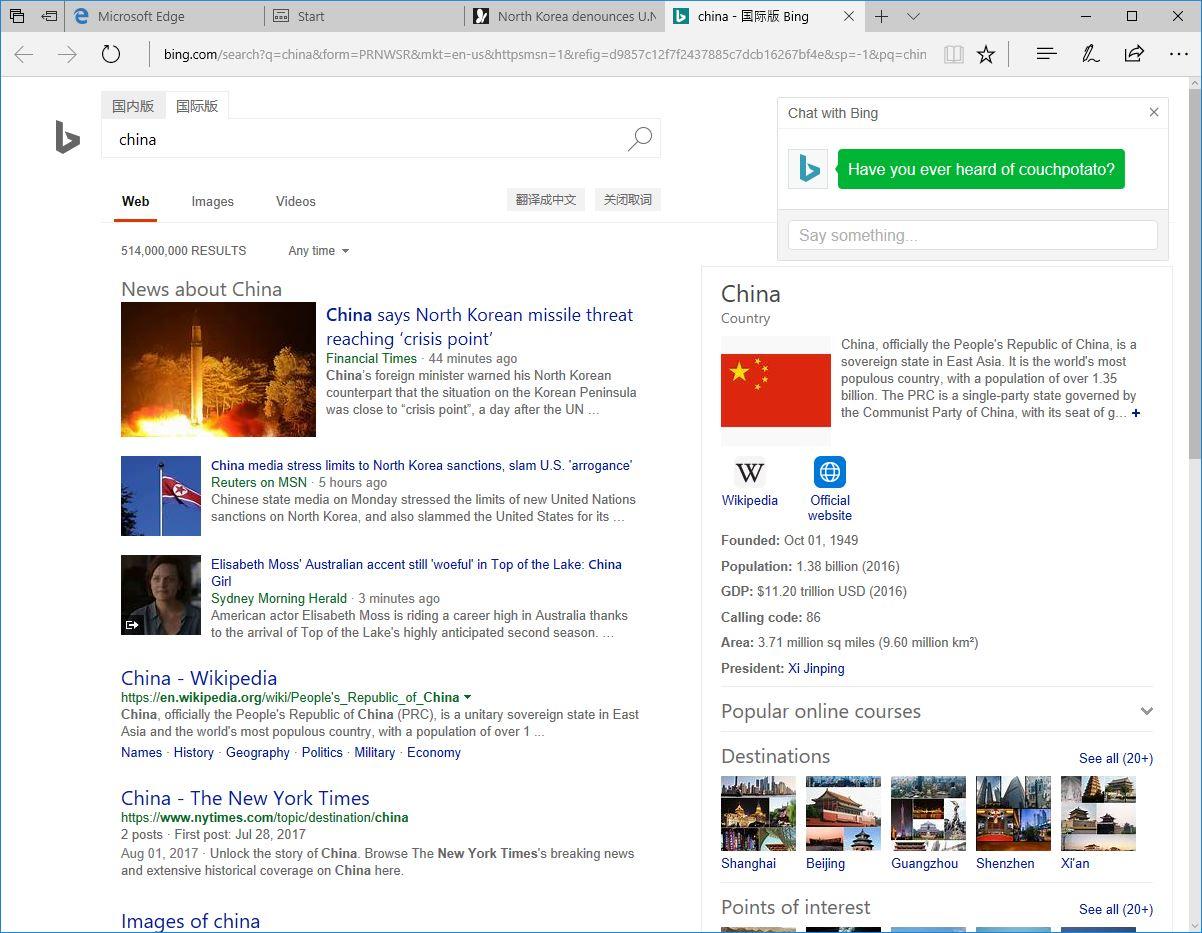Open Web Note pen icon
Screen dimensions: 1202x933
tap(1090, 54)
